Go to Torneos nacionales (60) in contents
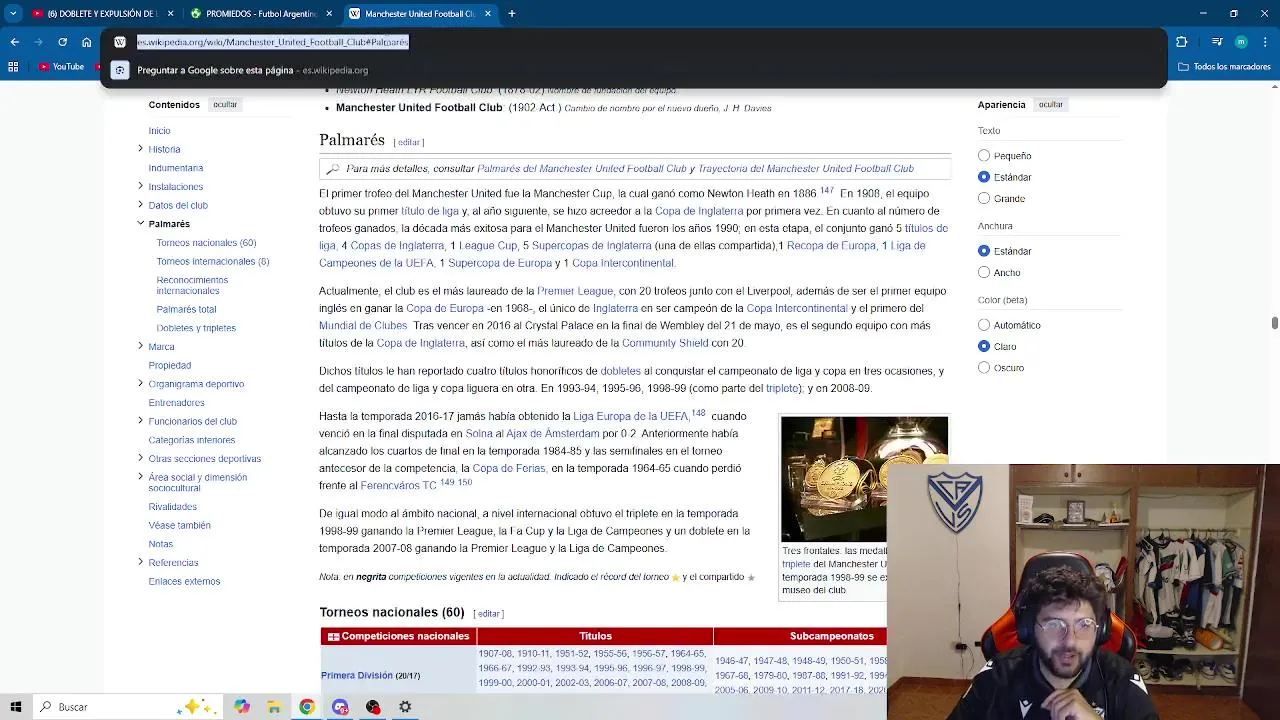Viewport: 1280px width, 720px height. pyautogui.click(x=206, y=243)
